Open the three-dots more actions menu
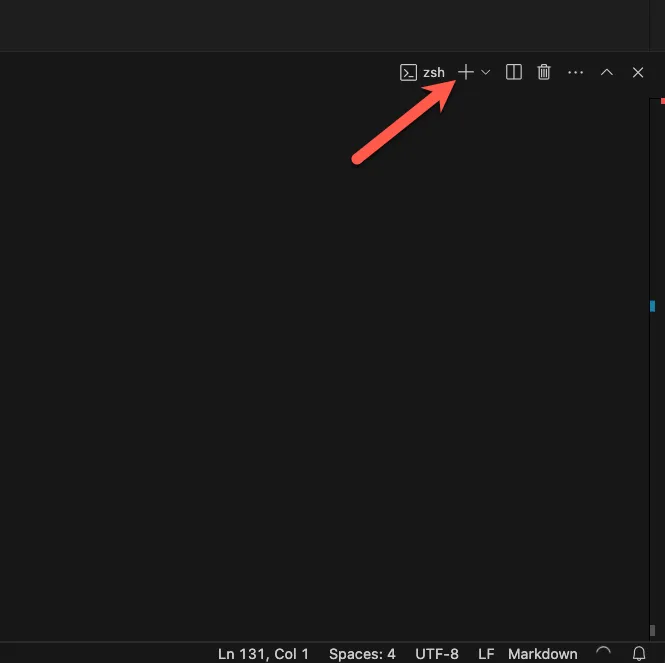 (x=575, y=72)
